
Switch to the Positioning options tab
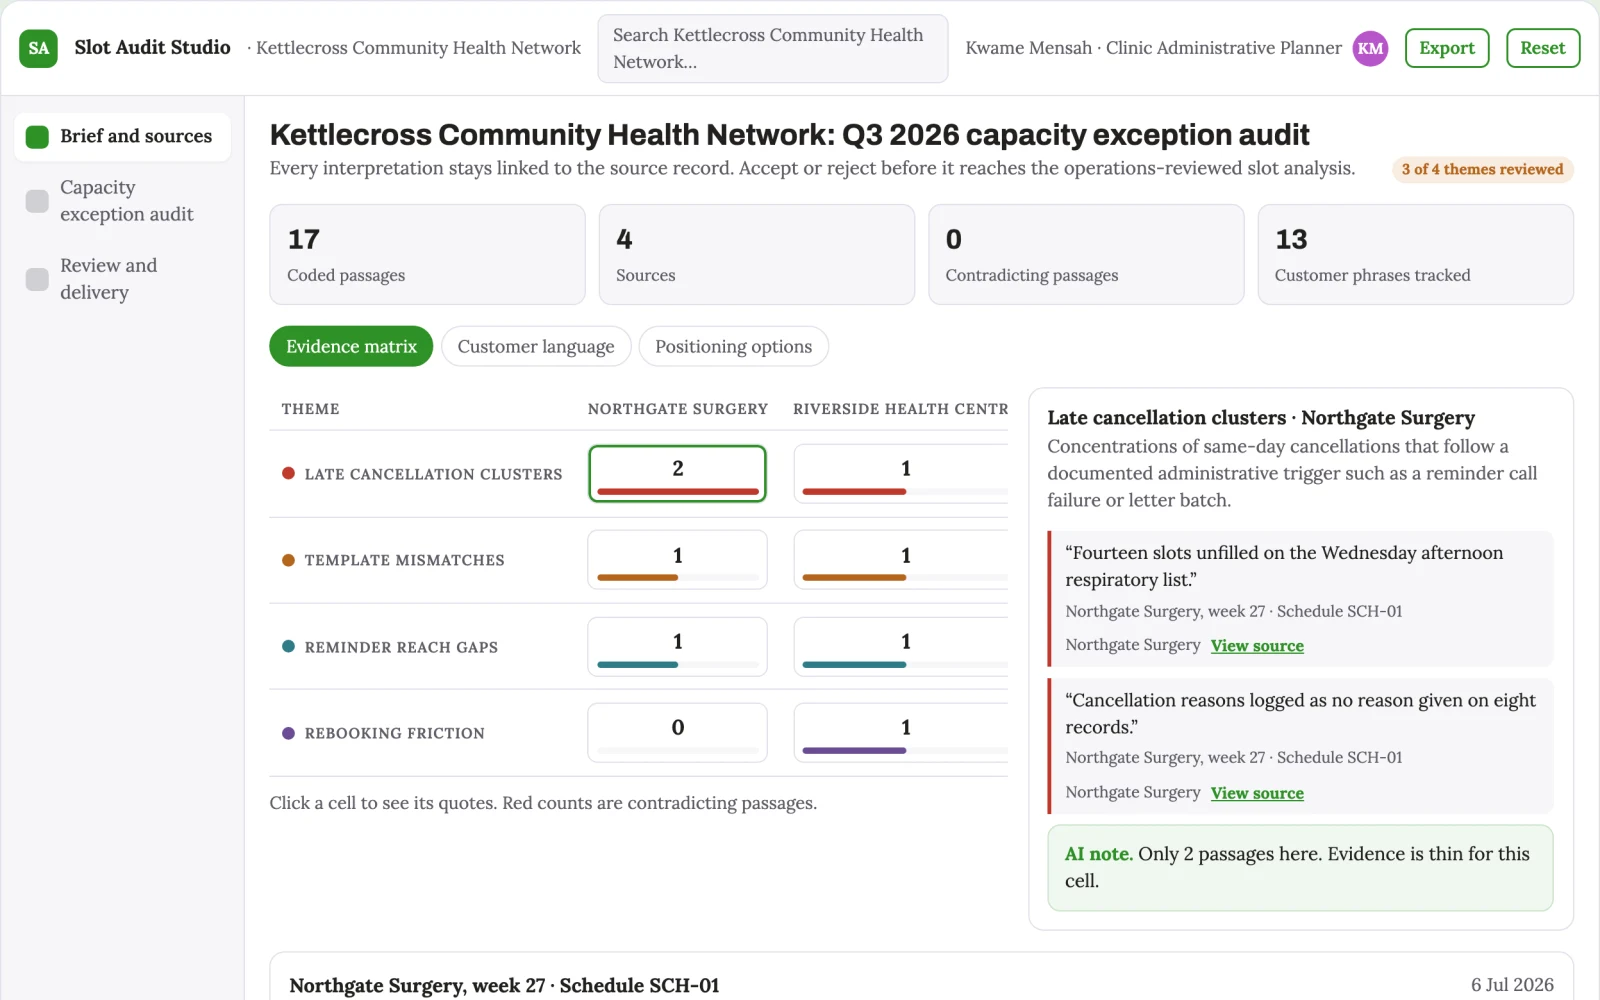coord(733,346)
